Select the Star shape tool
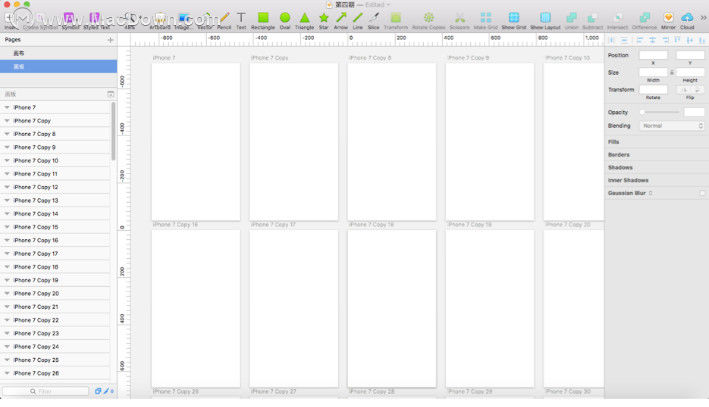Screen dimensions: 709x407 pos(324,20)
